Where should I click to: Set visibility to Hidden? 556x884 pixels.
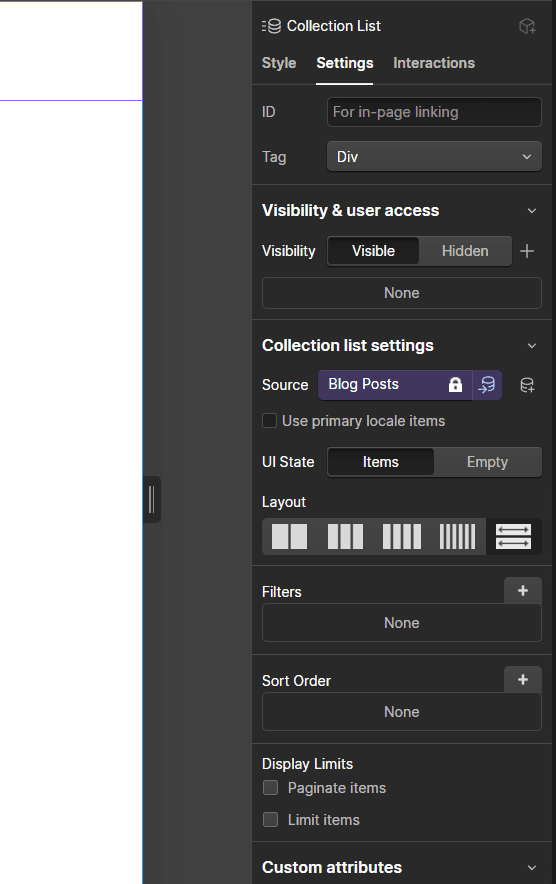click(465, 251)
